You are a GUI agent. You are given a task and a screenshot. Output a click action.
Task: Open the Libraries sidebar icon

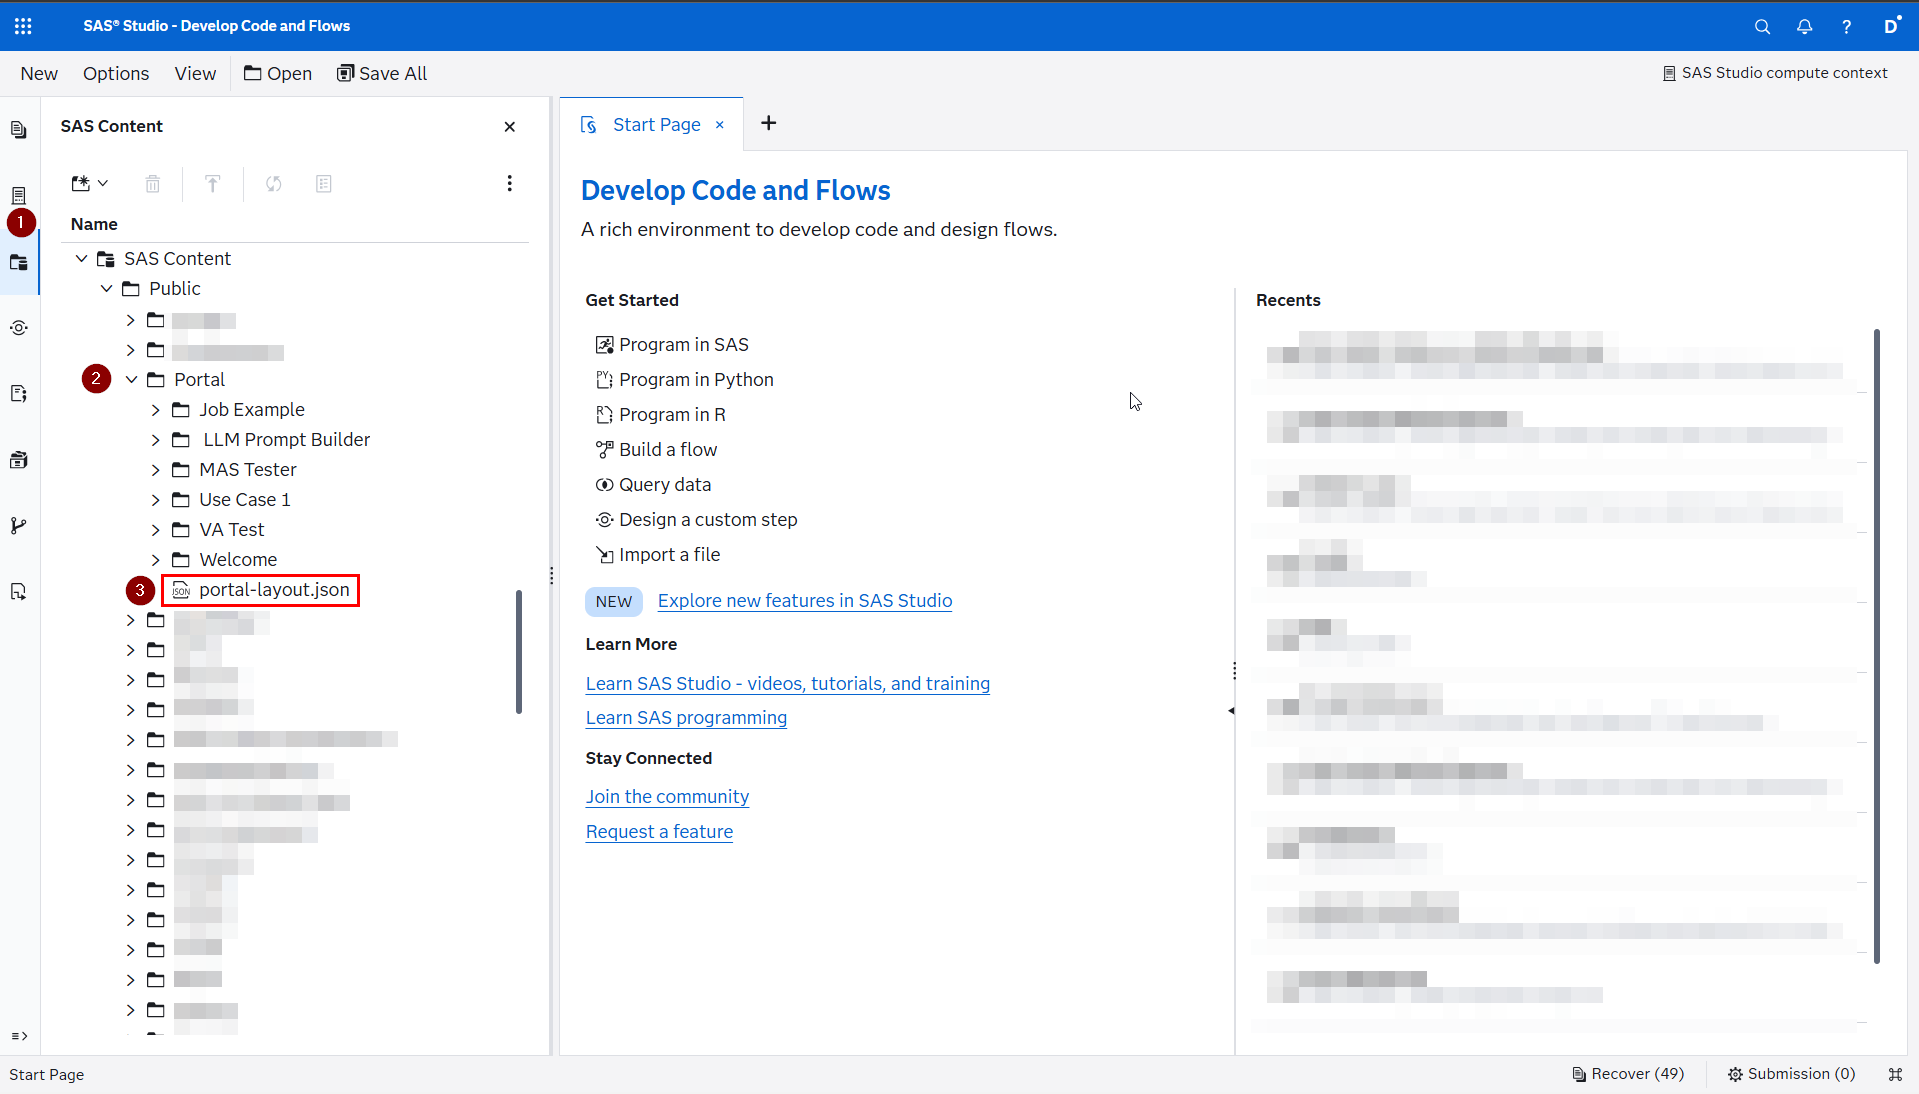(x=19, y=460)
